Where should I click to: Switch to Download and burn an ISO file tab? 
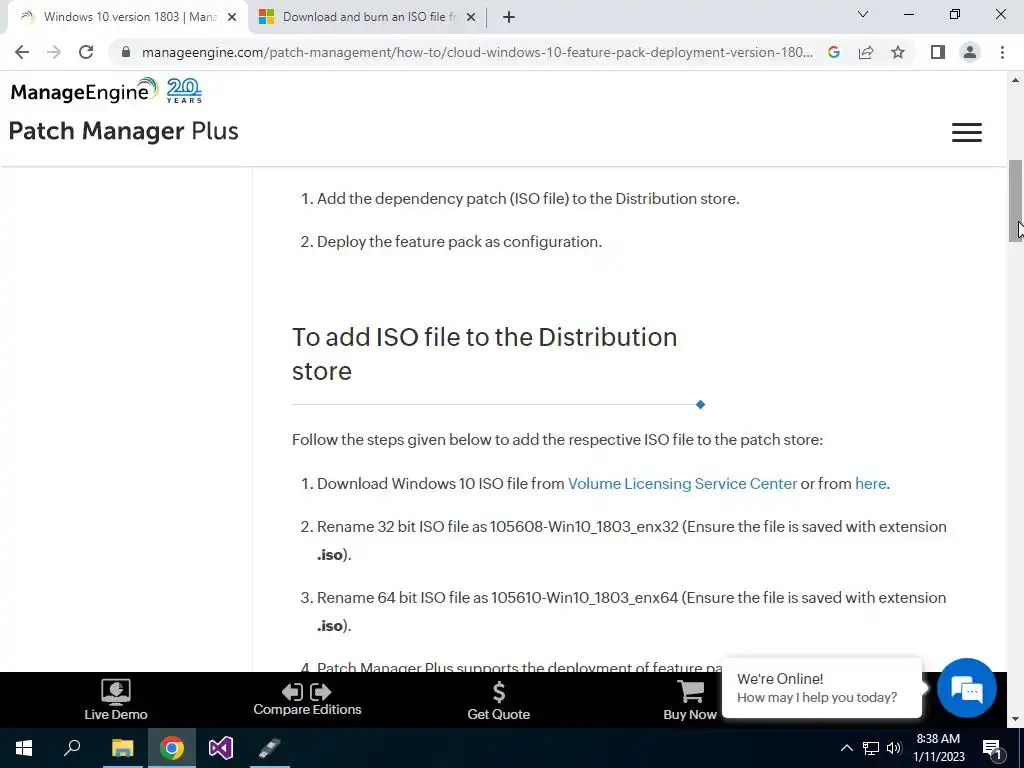[x=367, y=17]
